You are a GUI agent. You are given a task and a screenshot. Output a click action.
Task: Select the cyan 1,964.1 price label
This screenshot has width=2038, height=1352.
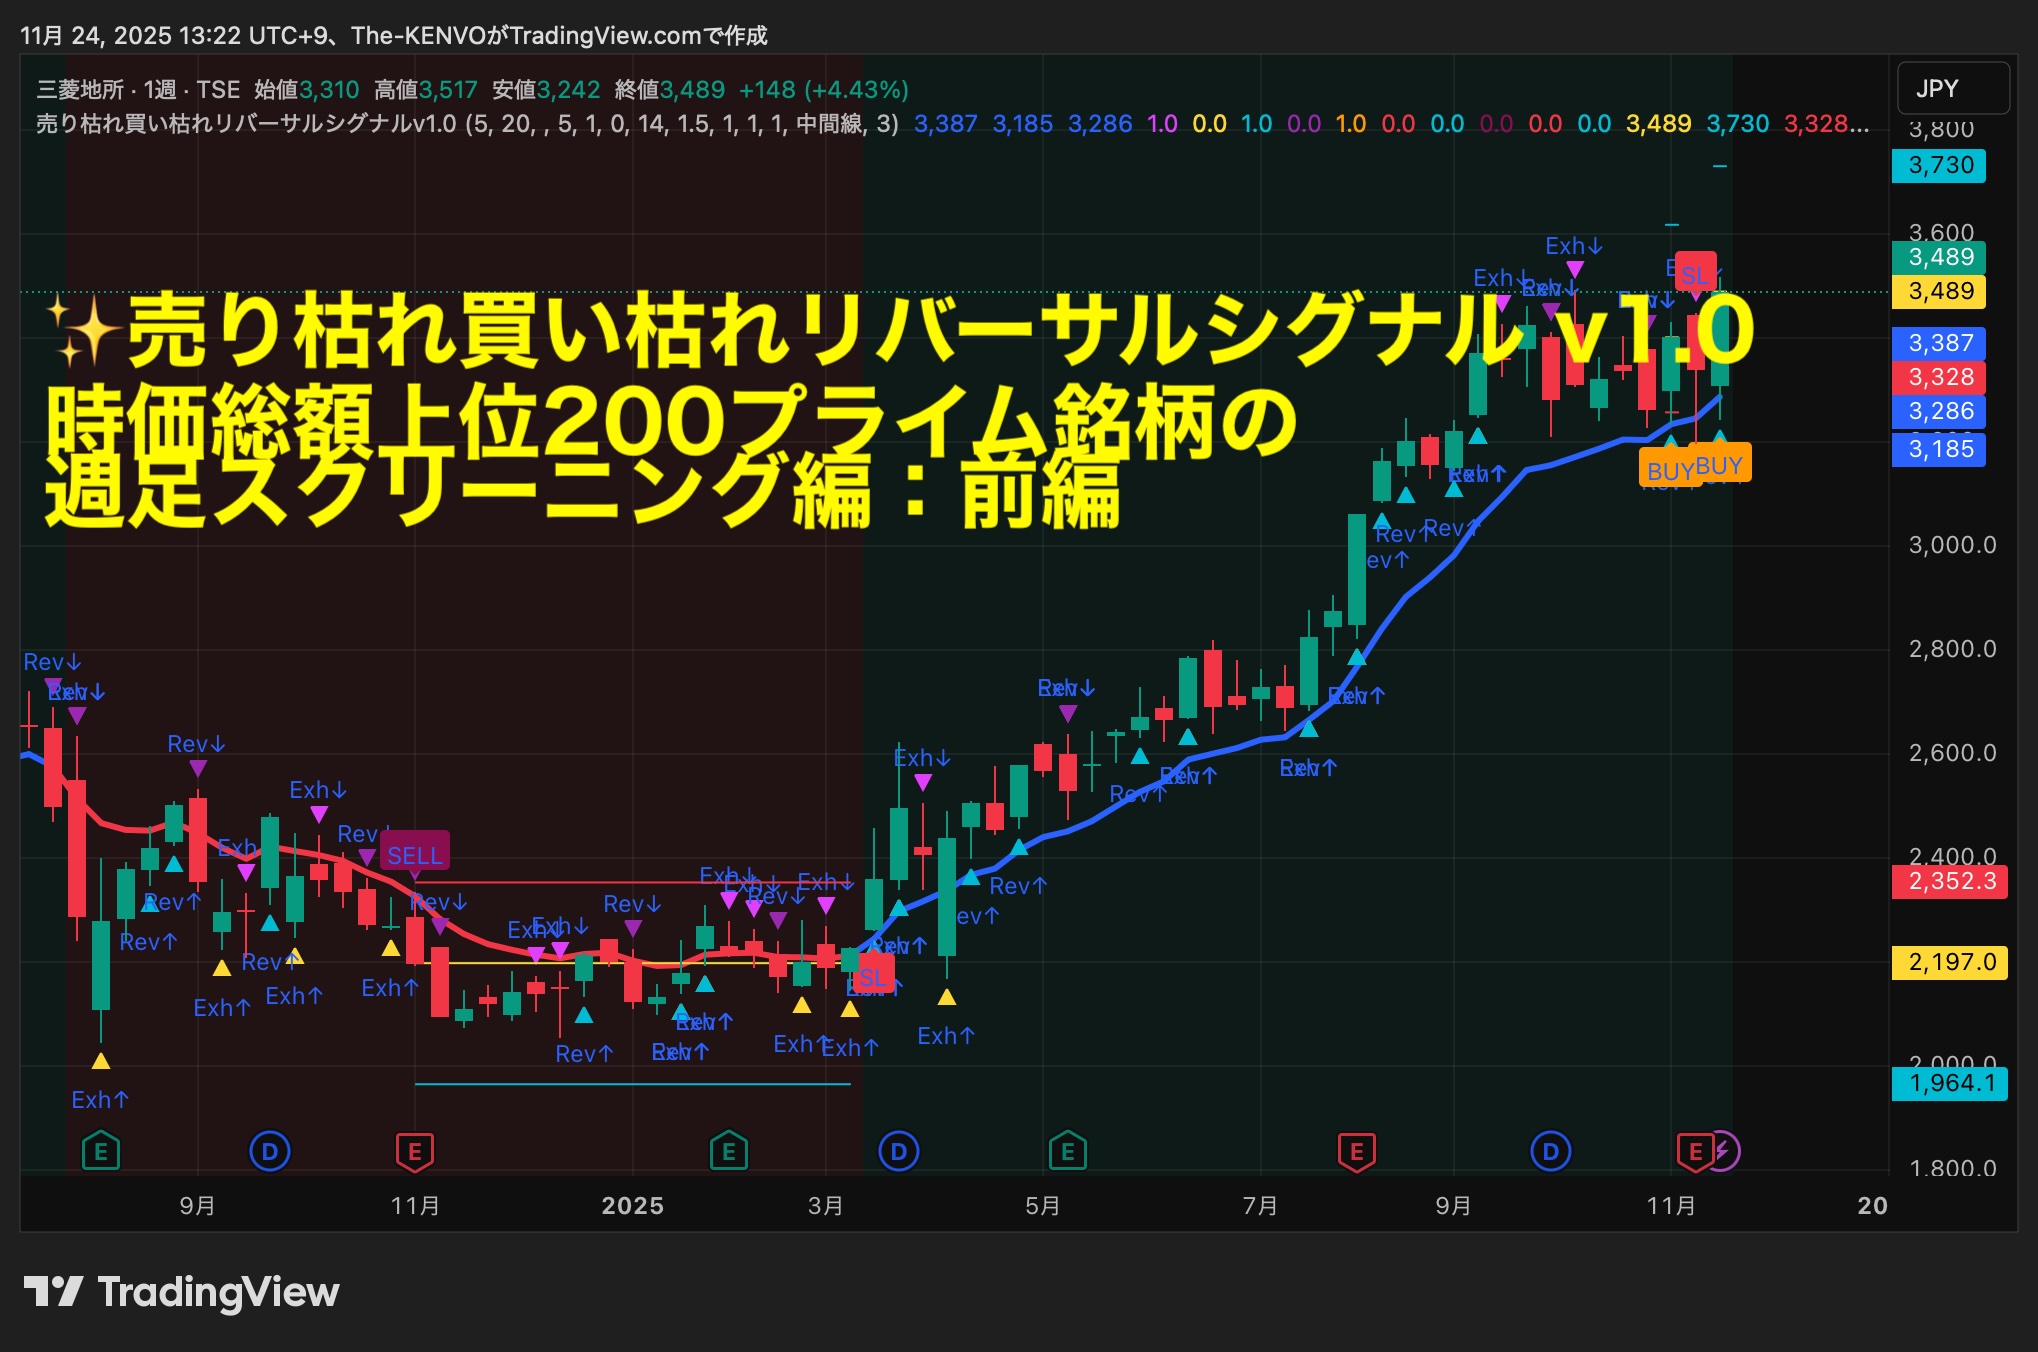1950,1083
